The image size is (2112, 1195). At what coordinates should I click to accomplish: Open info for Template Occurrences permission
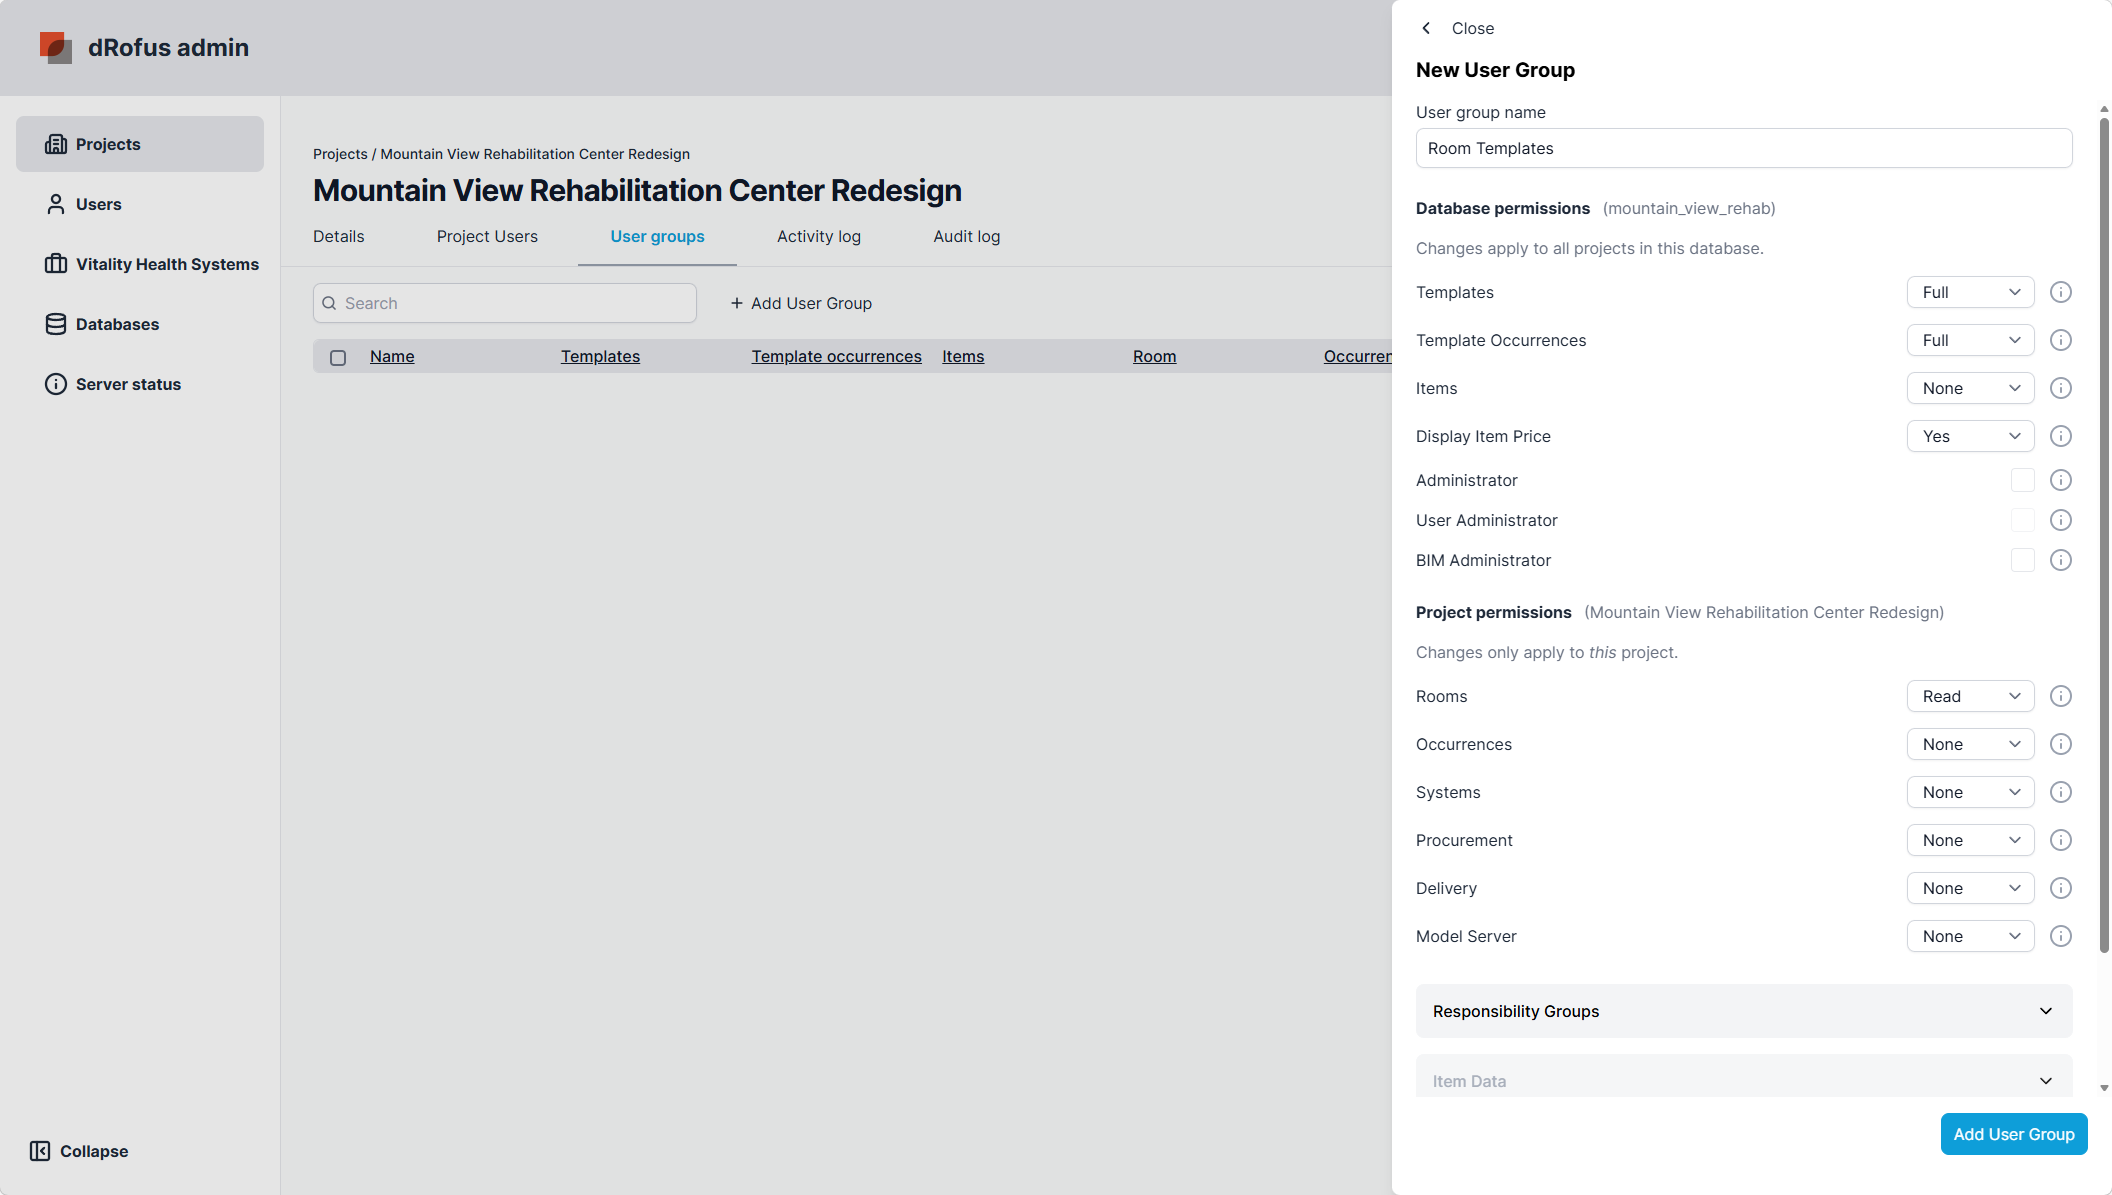pyautogui.click(x=2060, y=340)
